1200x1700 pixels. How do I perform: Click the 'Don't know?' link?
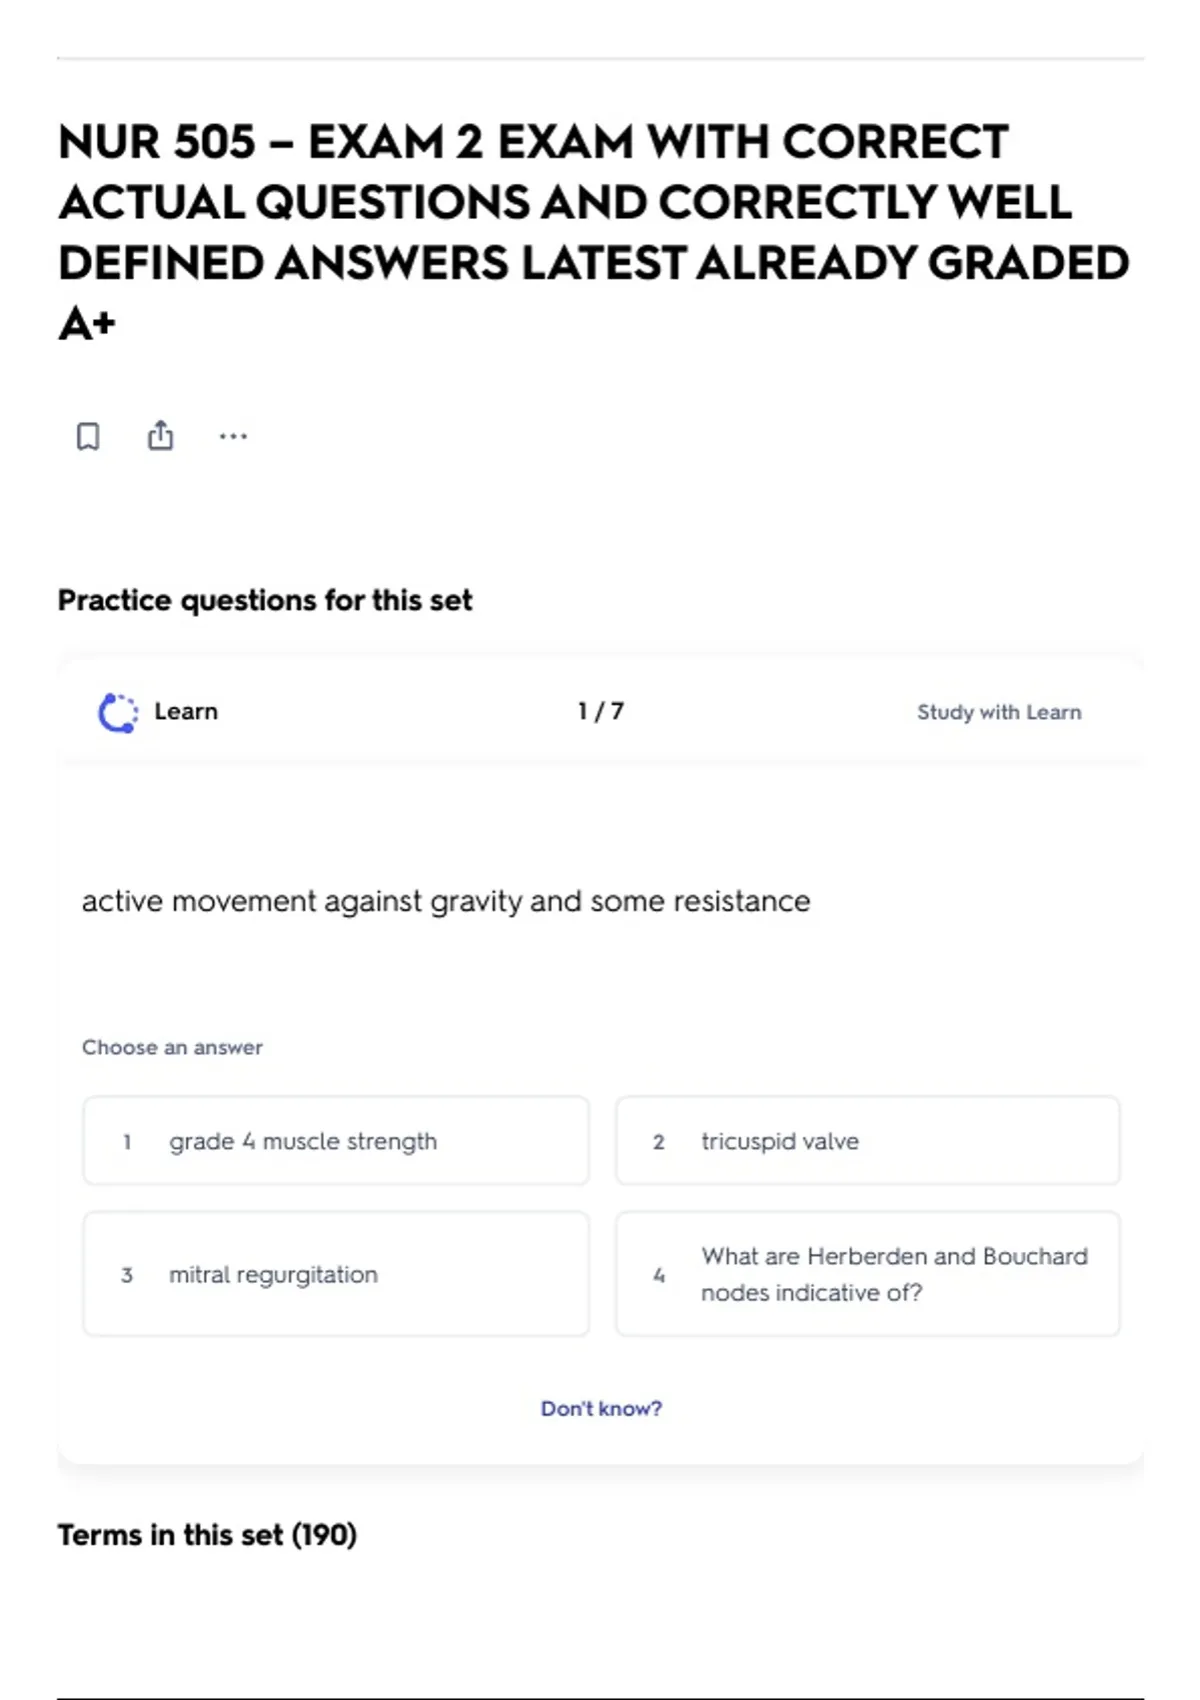[x=601, y=1408]
